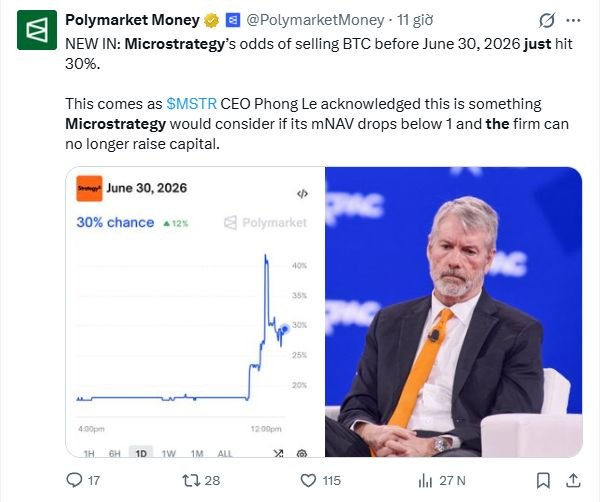Bookmark this Polymarket Money post
The image size is (602, 502).
(x=543, y=480)
